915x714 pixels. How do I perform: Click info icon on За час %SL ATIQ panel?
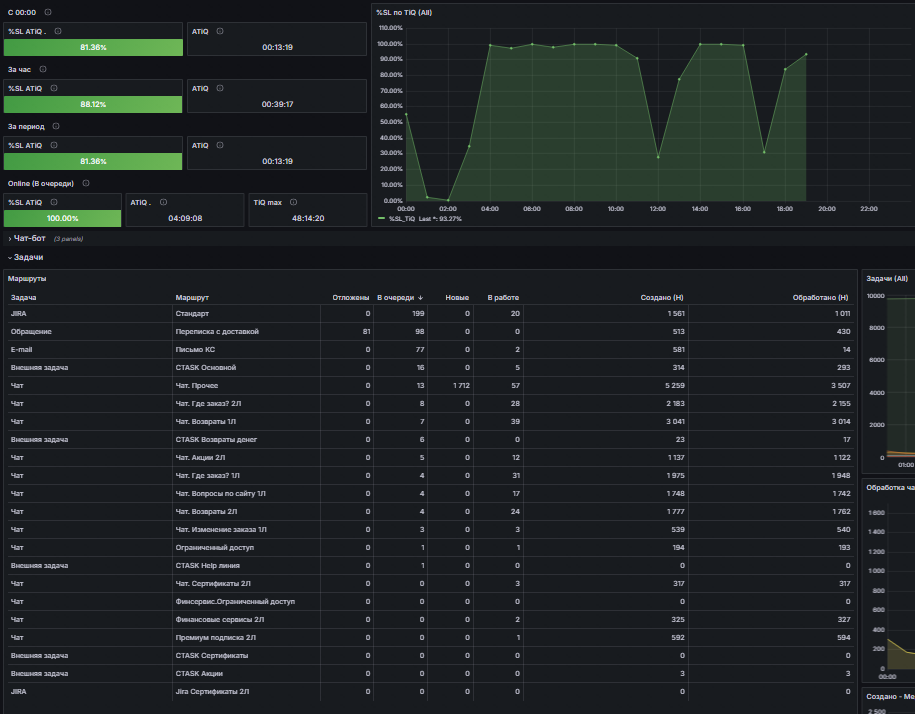(54, 88)
